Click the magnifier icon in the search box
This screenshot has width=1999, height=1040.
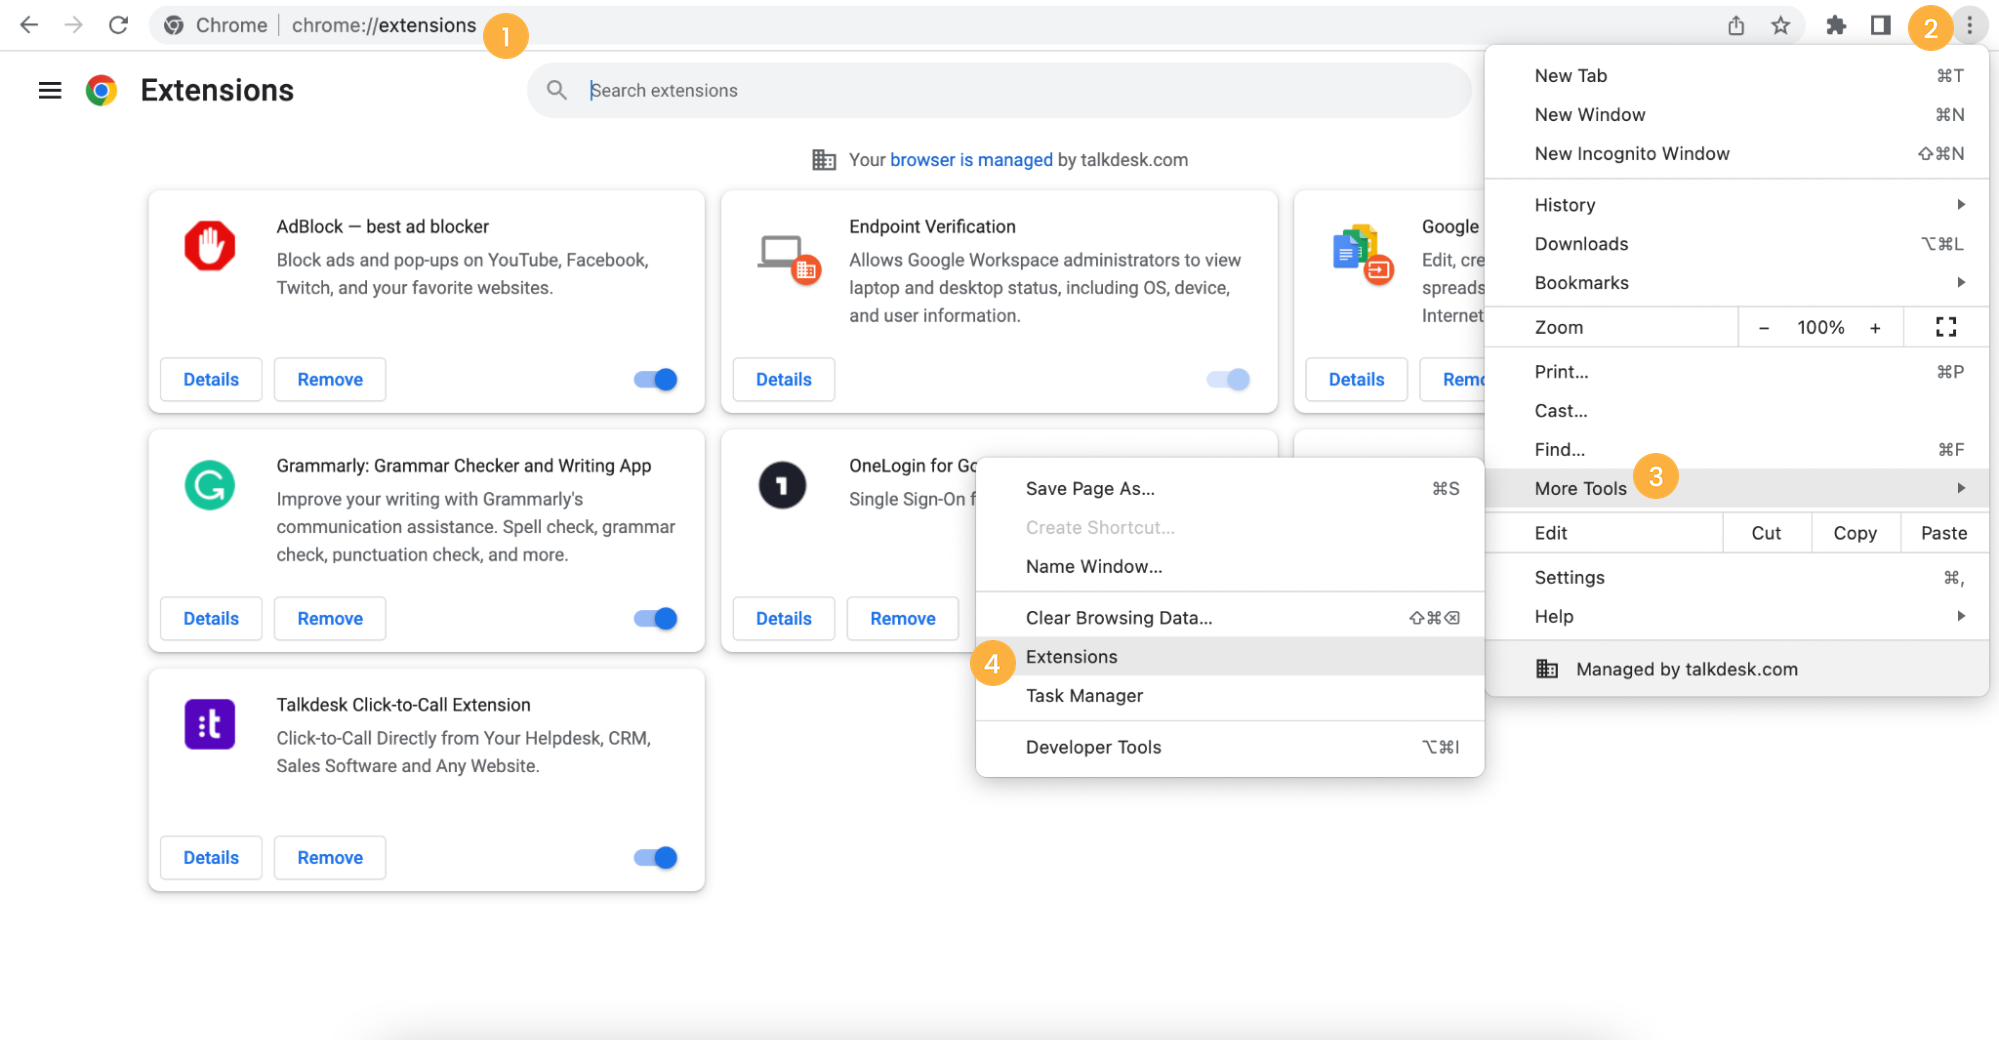557,90
